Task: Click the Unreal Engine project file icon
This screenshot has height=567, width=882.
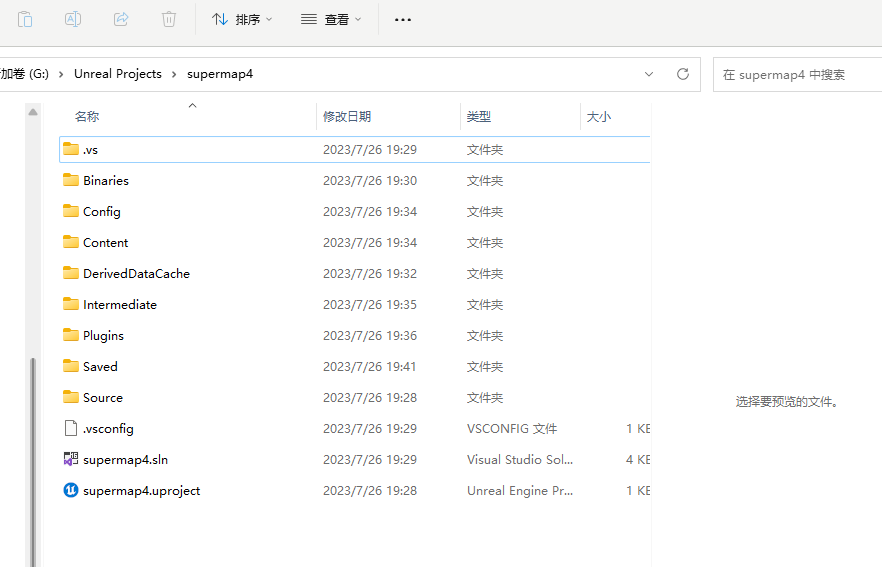Action: coord(71,490)
